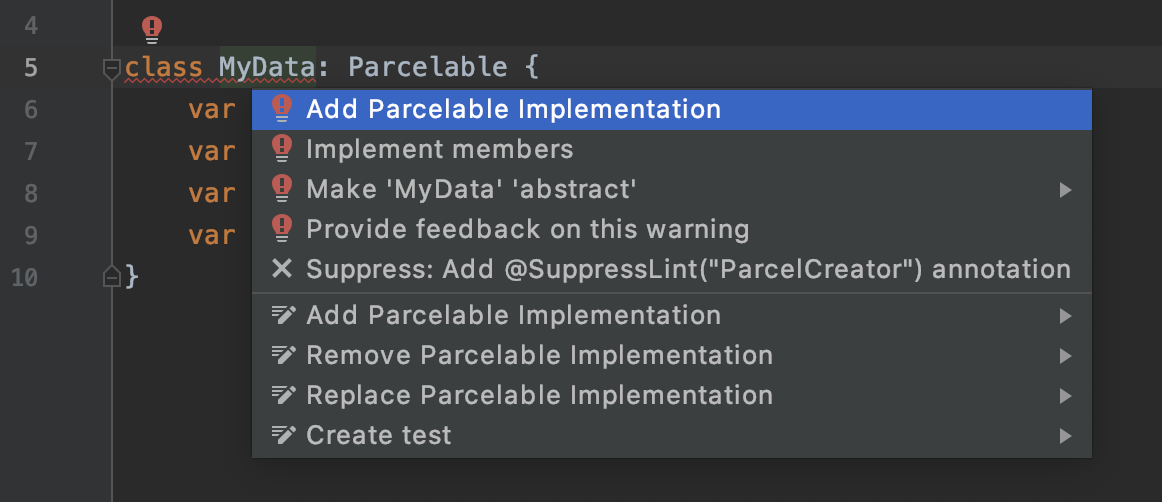The height and width of the screenshot is (502, 1162).
Task: Click pencil icon beside Remove Parcelable Implementation
Action: (283, 355)
